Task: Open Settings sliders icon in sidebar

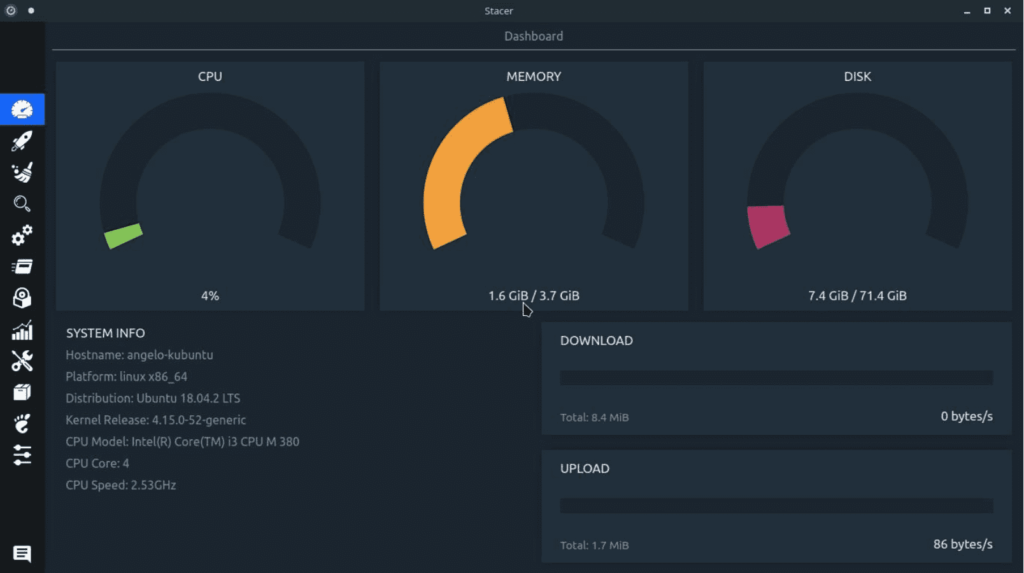Action: click(x=22, y=455)
